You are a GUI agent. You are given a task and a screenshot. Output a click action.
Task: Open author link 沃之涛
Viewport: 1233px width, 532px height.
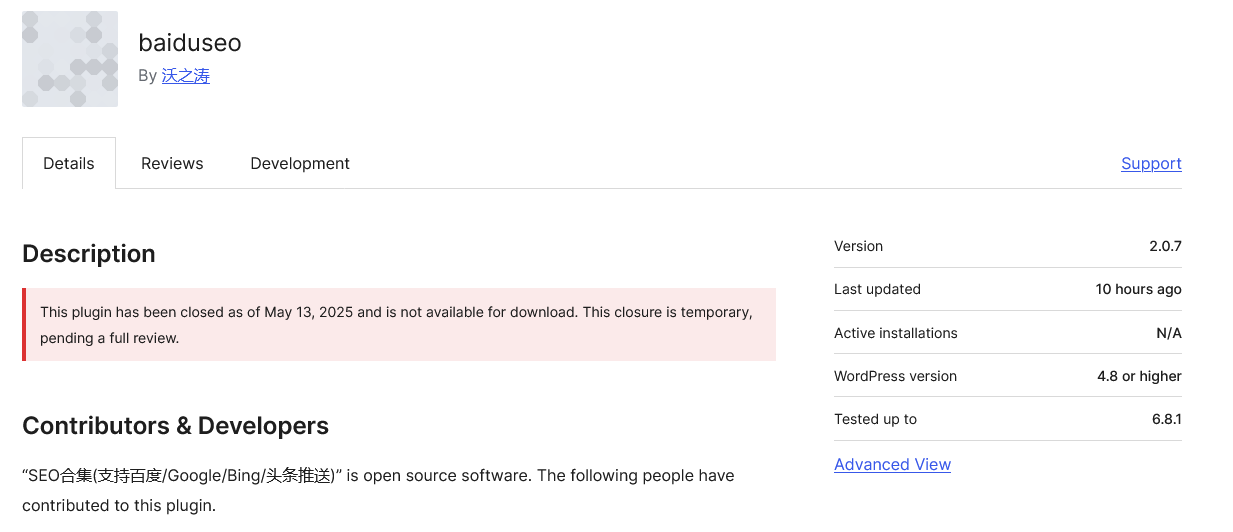(186, 76)
